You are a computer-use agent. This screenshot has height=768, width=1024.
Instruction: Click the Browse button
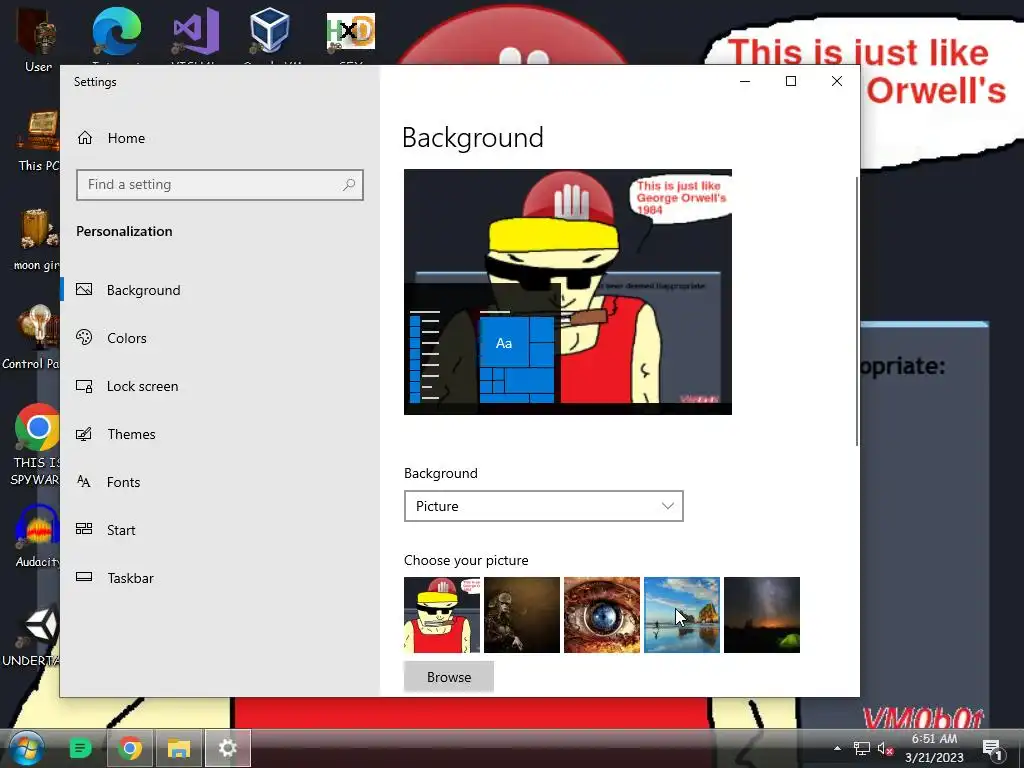(449, 677)
